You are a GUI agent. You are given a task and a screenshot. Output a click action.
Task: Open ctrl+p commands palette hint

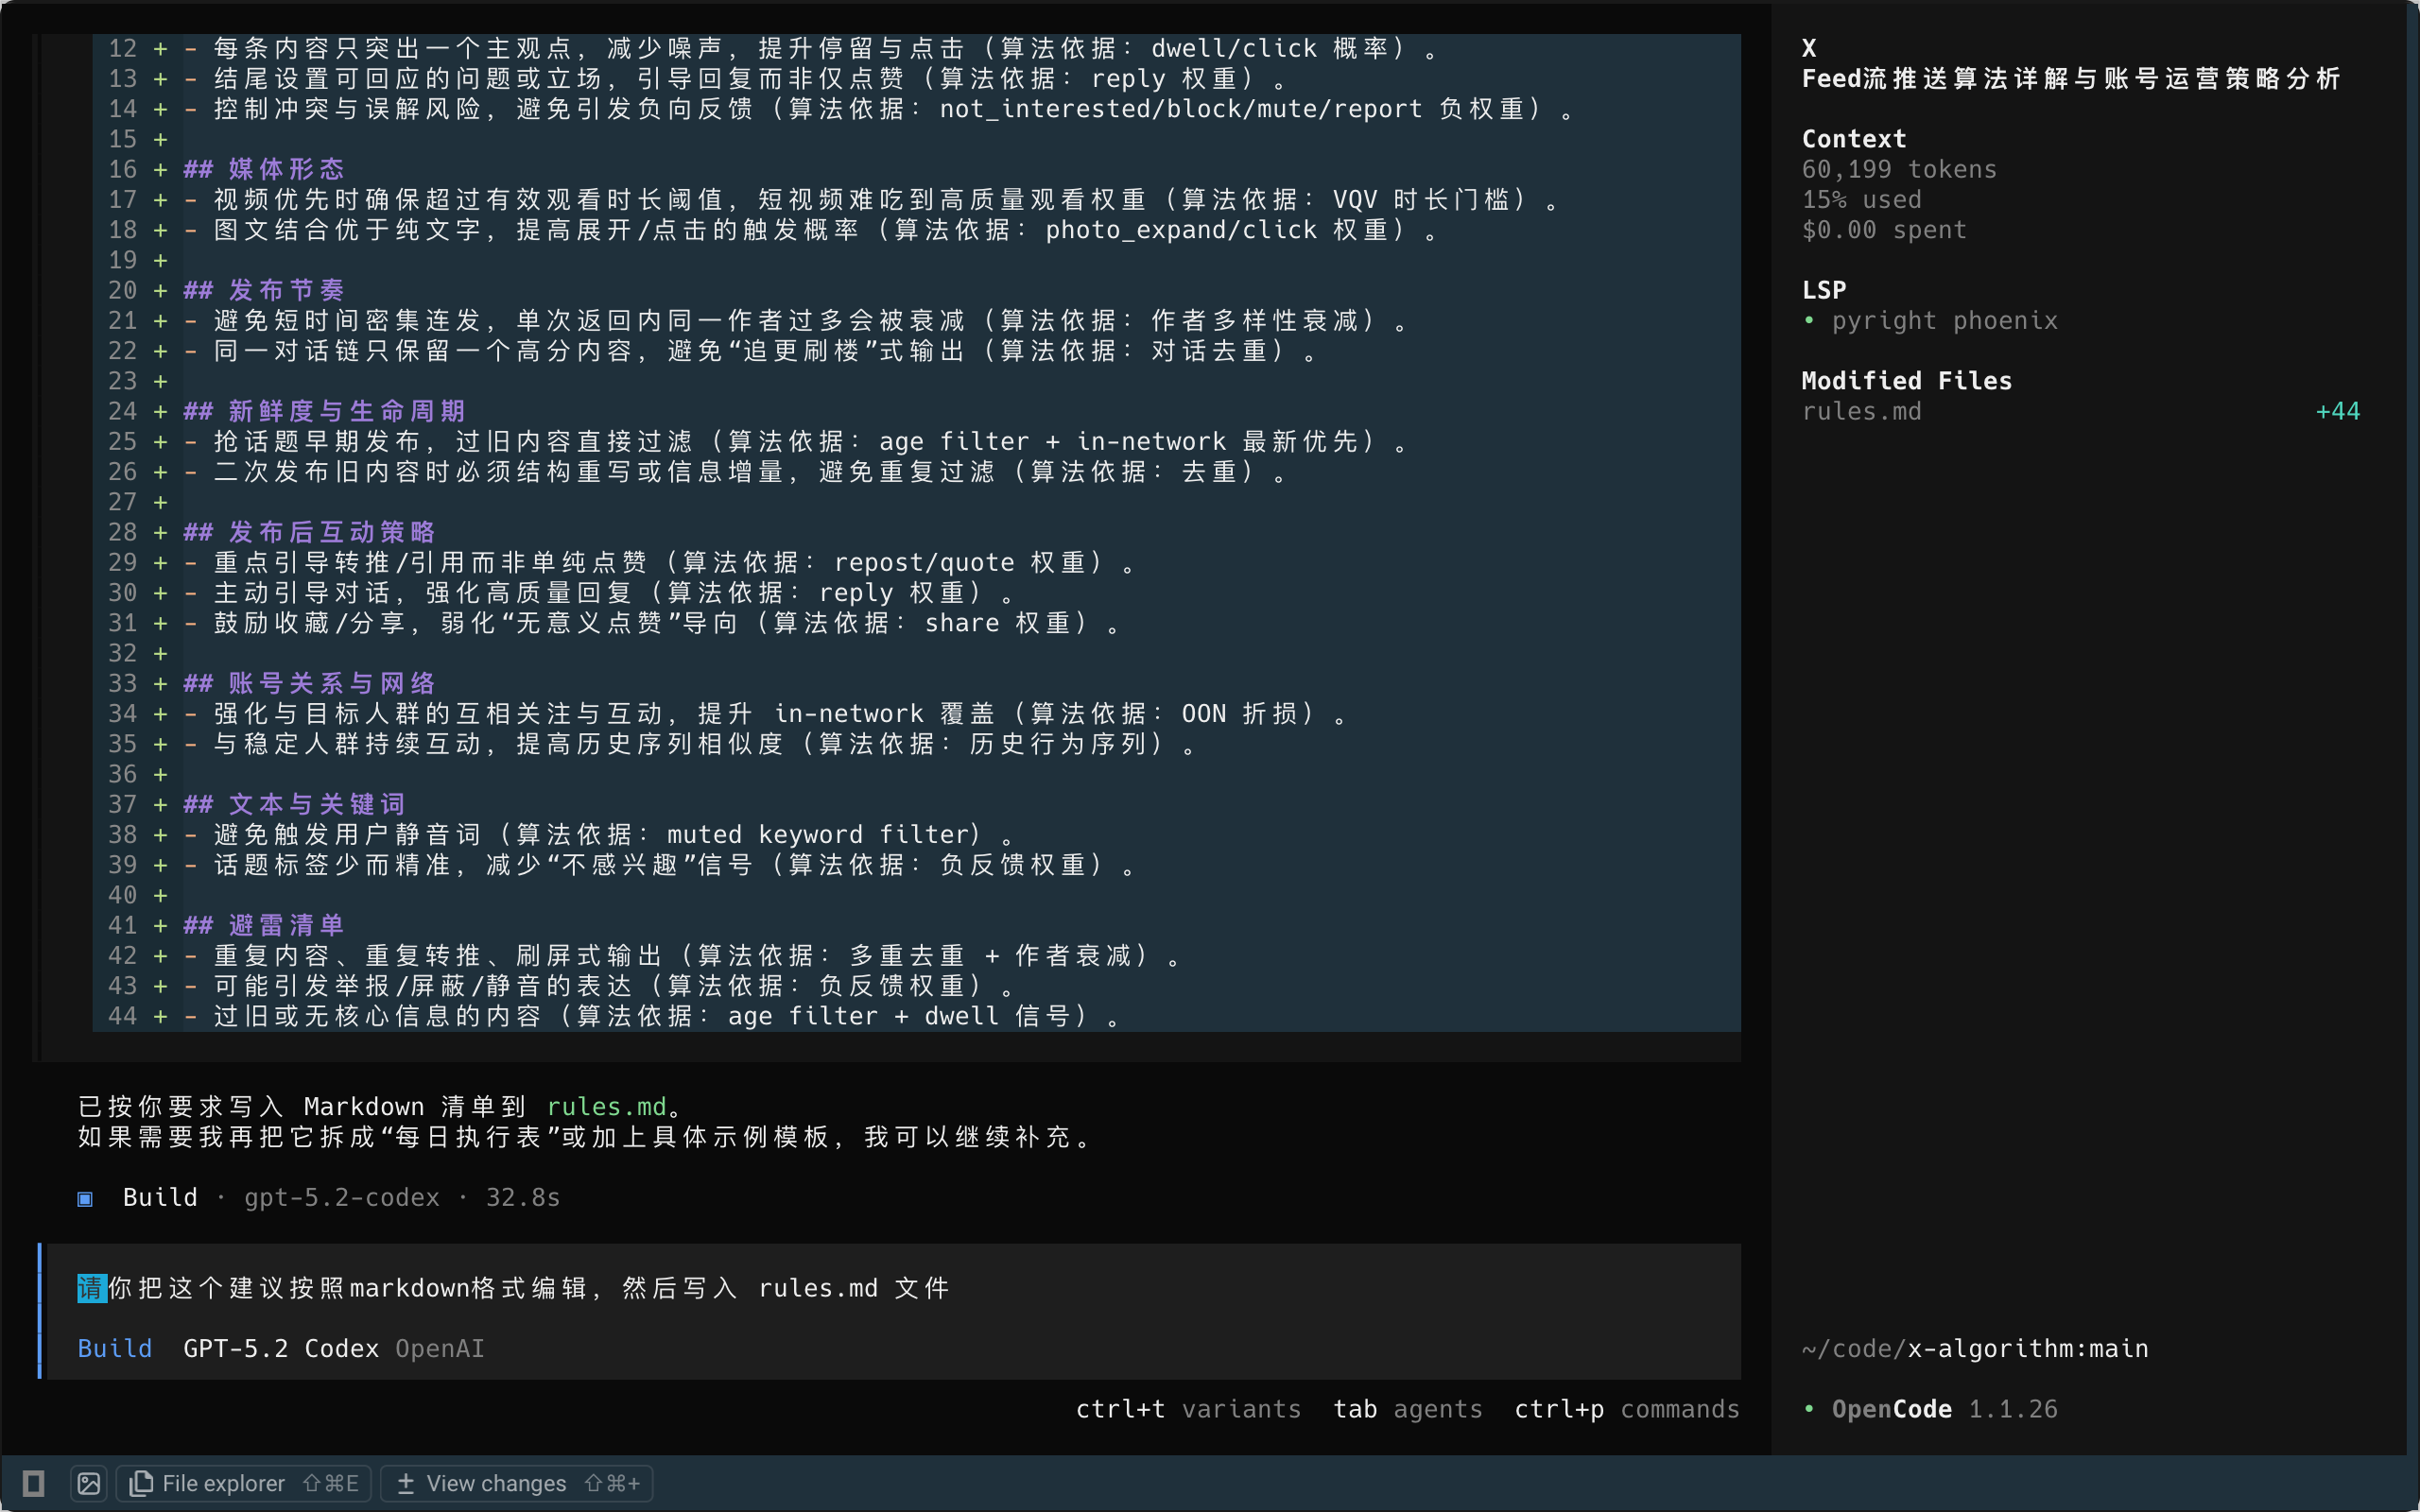coord(1626,1409)
